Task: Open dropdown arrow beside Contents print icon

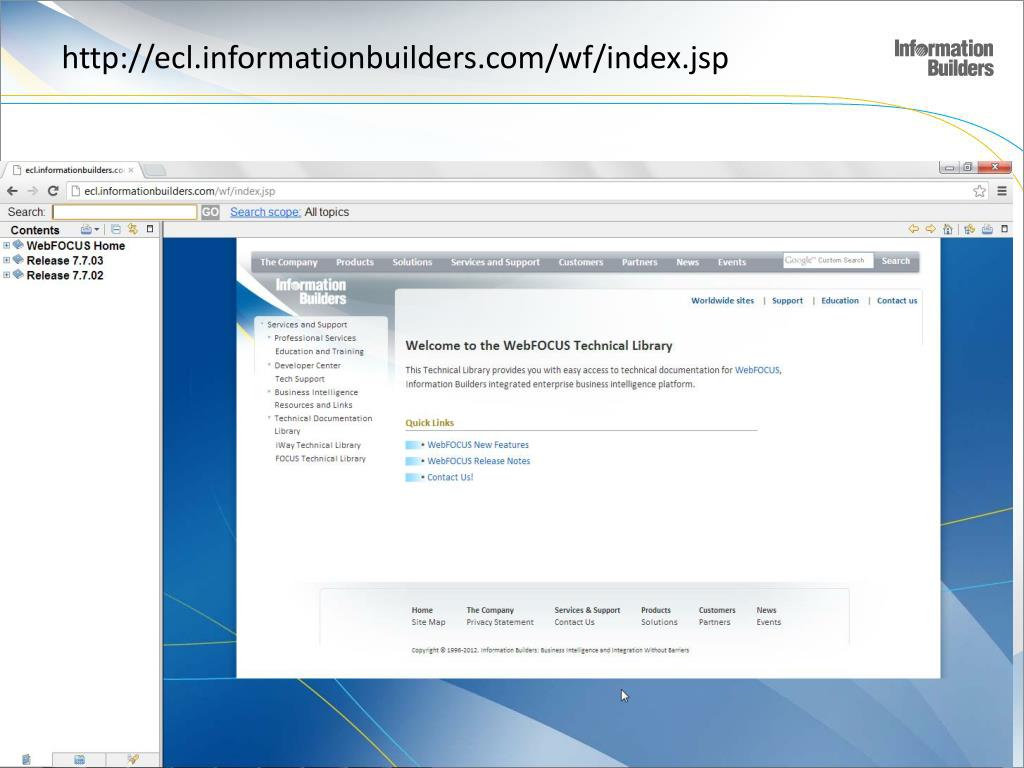Action: point(97,229)
